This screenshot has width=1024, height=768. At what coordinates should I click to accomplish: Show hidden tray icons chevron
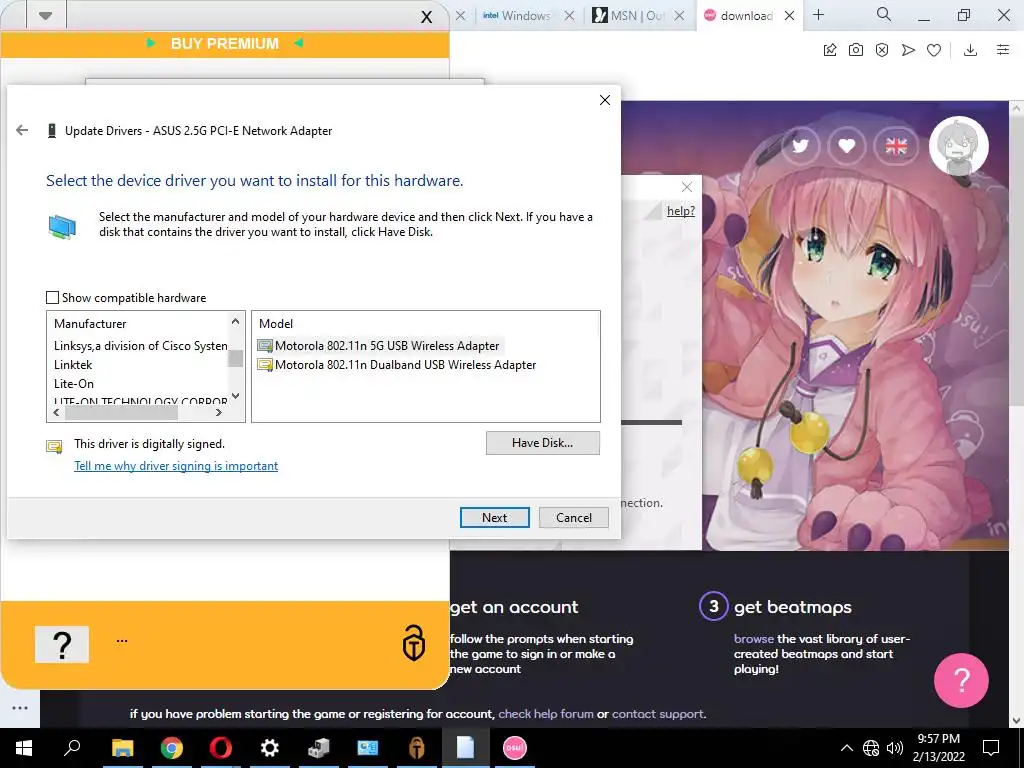[846, 748]
